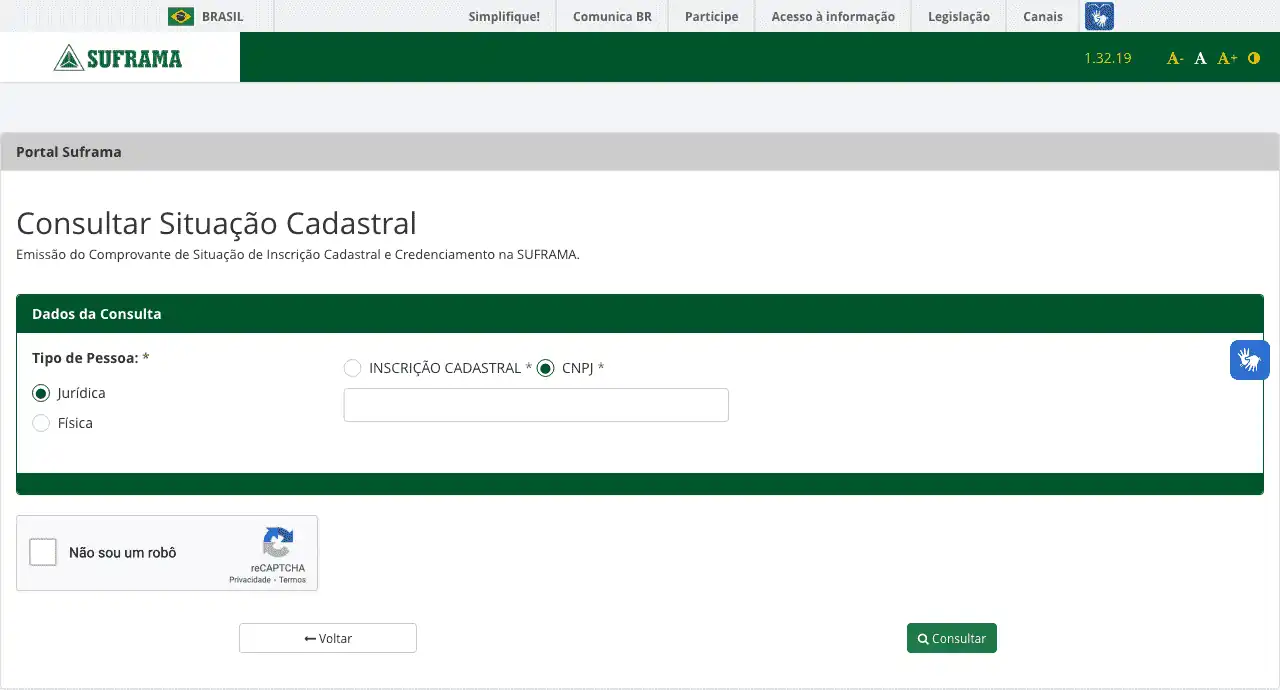Open the floating blue sign language widget

(1249, 360)
